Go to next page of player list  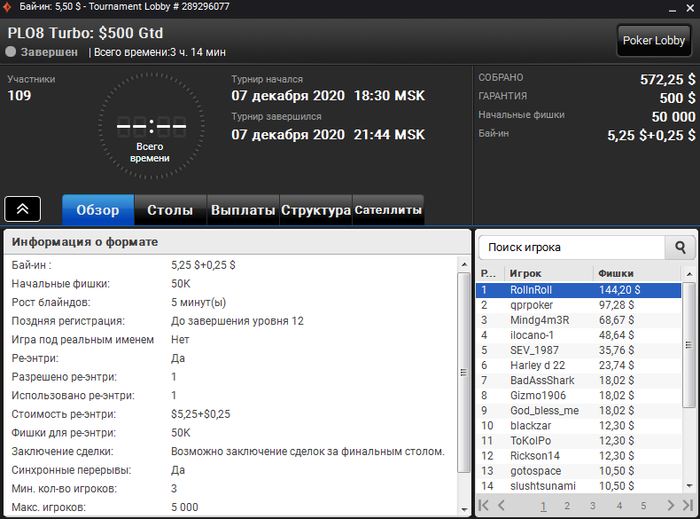click(x=670, y=505)
